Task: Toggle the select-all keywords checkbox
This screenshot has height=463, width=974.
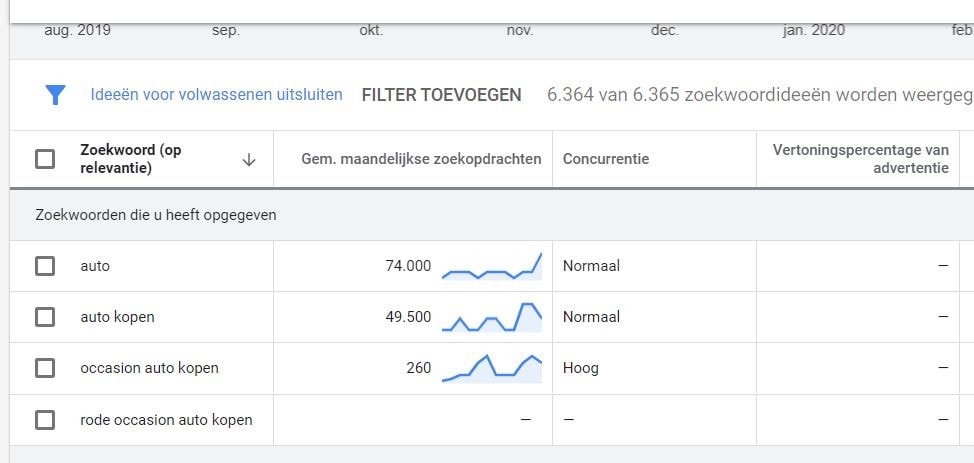Action: (x=45, y=159)
